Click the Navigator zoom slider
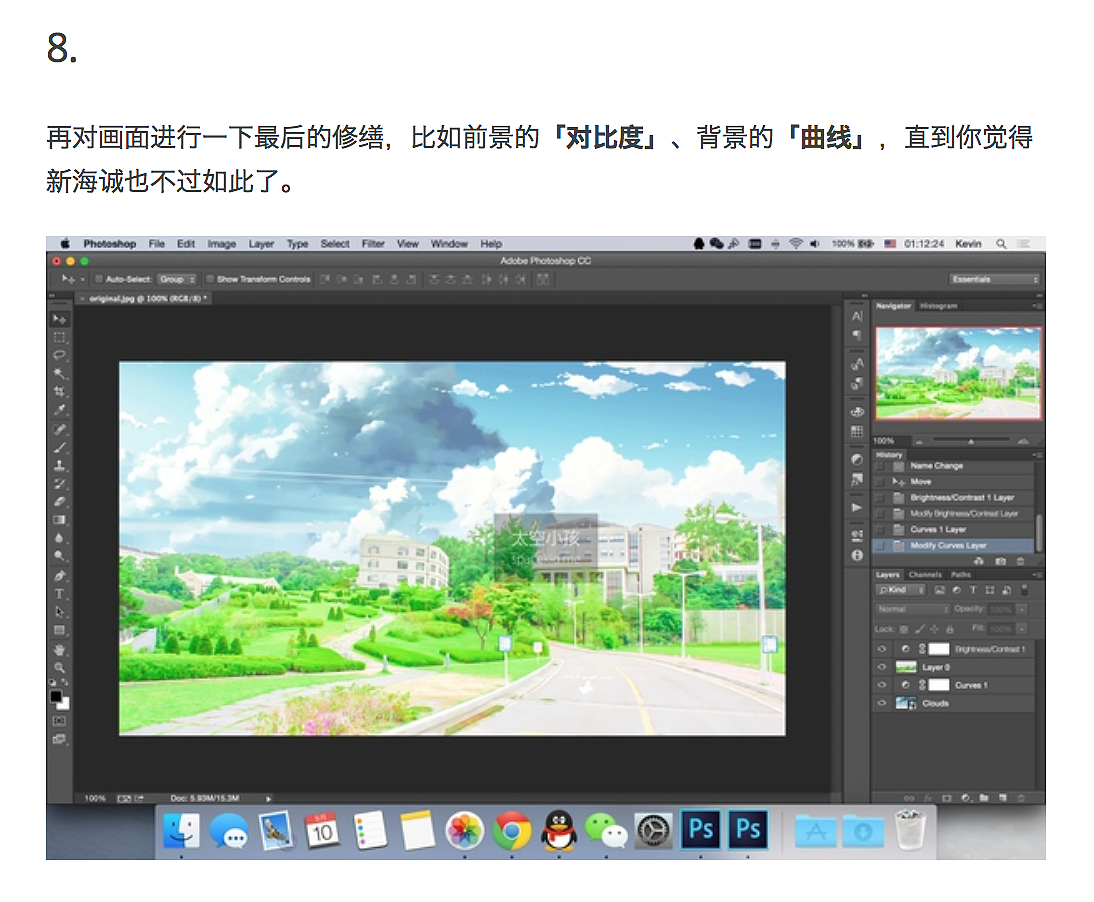 [x=971, y=441]
